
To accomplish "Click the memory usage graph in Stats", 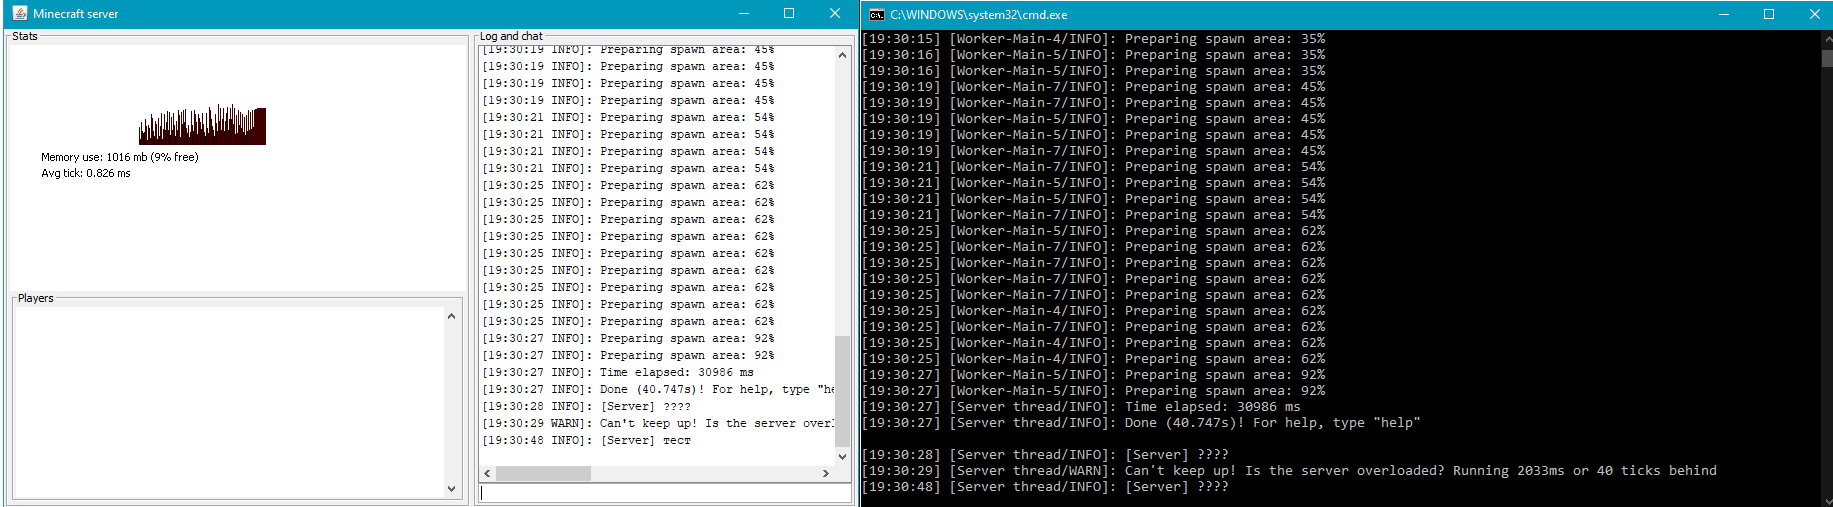I will point(202,124).
